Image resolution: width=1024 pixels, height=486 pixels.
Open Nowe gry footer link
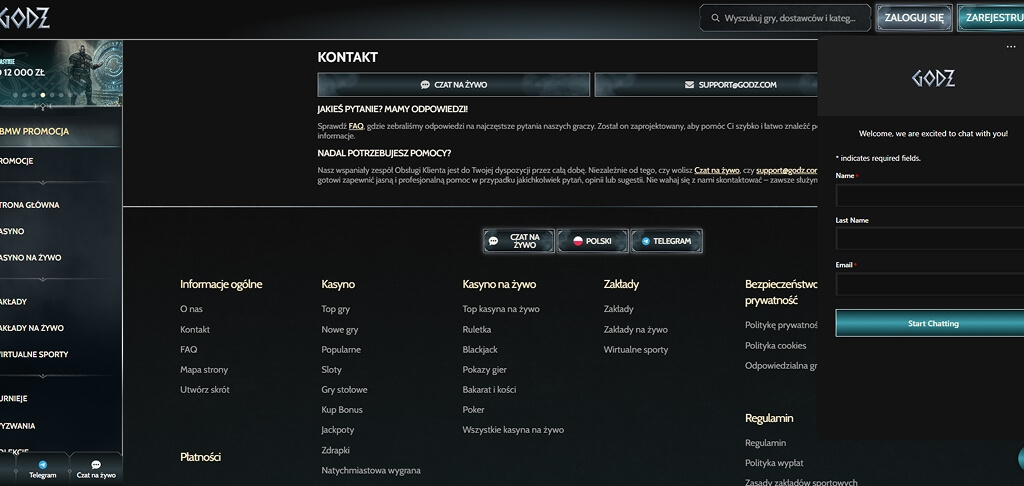pyautogui.click(x=340, y=330)
